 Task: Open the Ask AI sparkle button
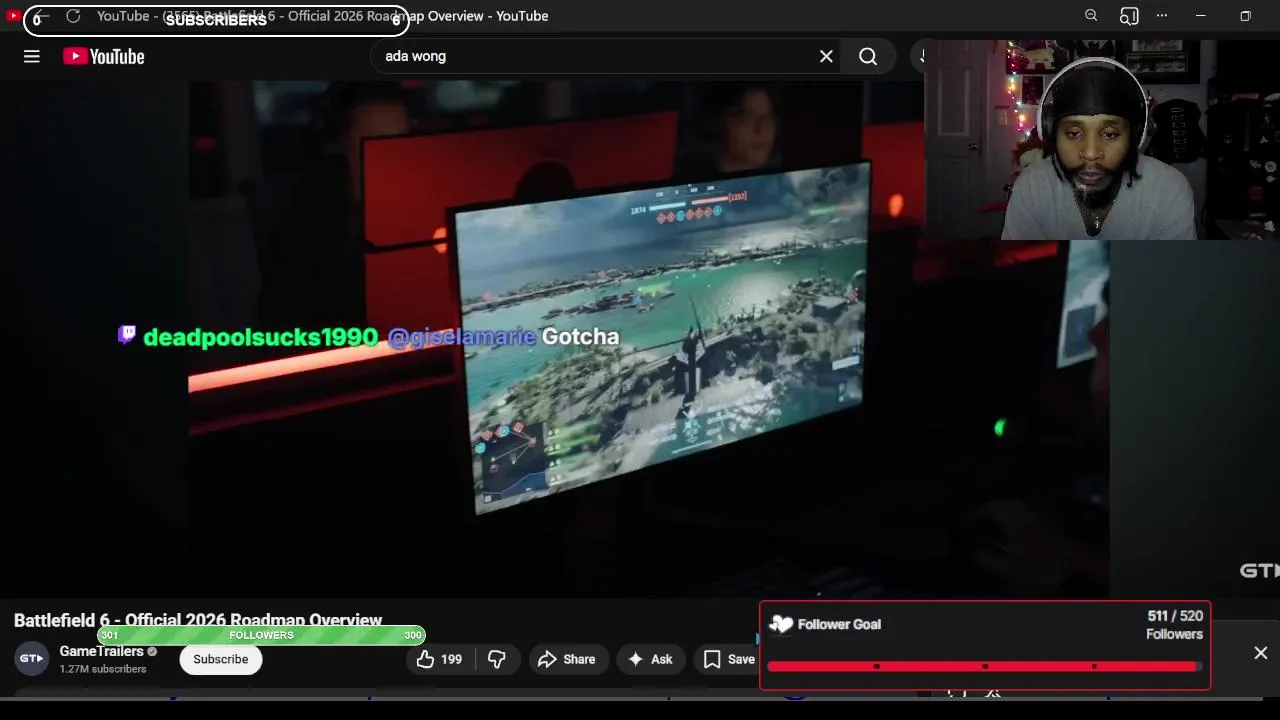[650, 659]
